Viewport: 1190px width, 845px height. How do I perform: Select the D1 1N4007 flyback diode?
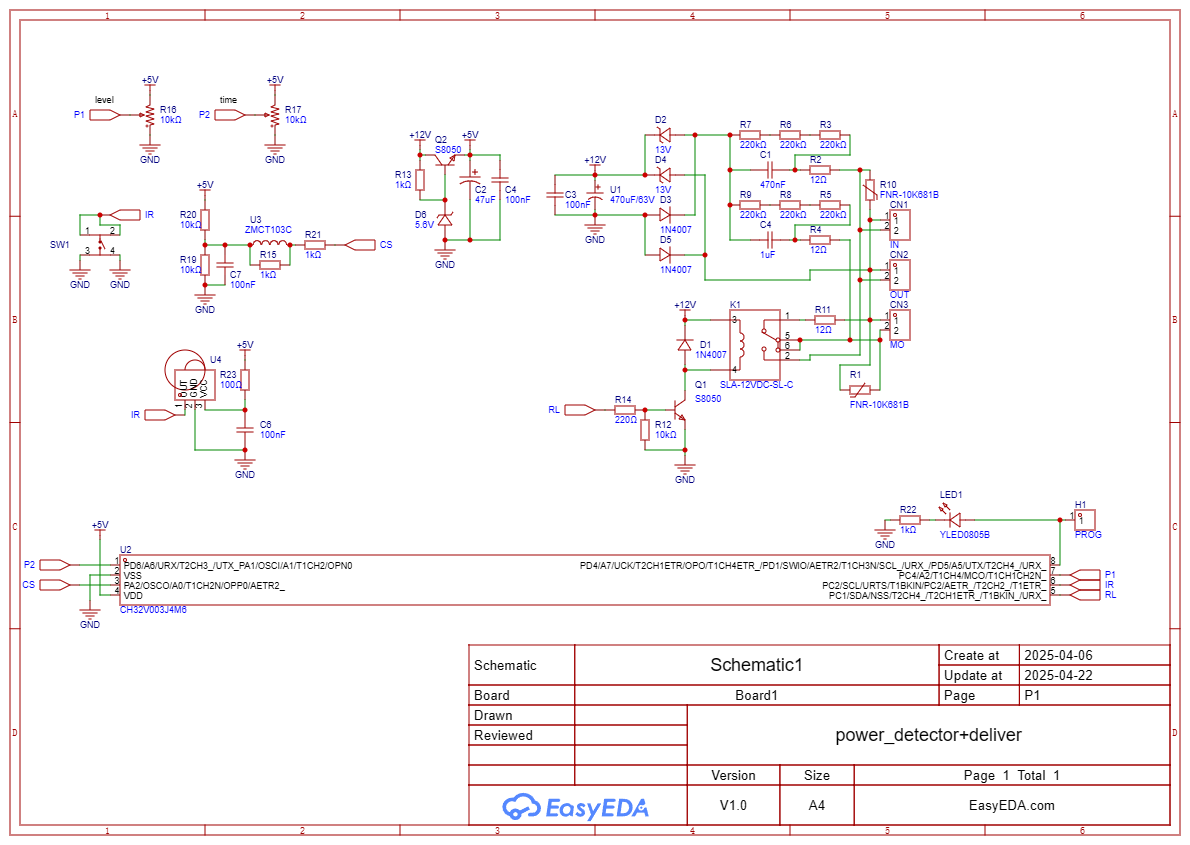pyautogui.click(x=685, y=345)
